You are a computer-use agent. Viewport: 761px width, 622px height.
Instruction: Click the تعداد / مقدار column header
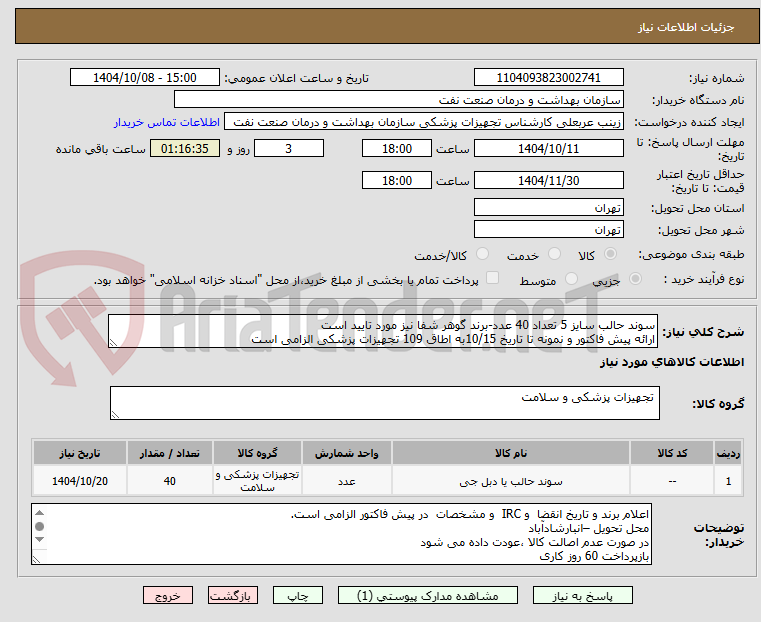pyautogui.click(x=169, y=453)
